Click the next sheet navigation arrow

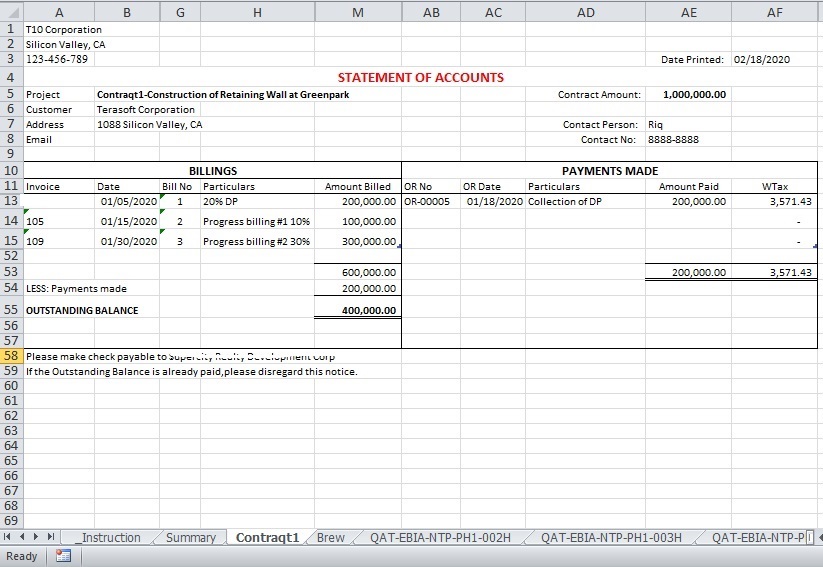(x=37, y=537)
